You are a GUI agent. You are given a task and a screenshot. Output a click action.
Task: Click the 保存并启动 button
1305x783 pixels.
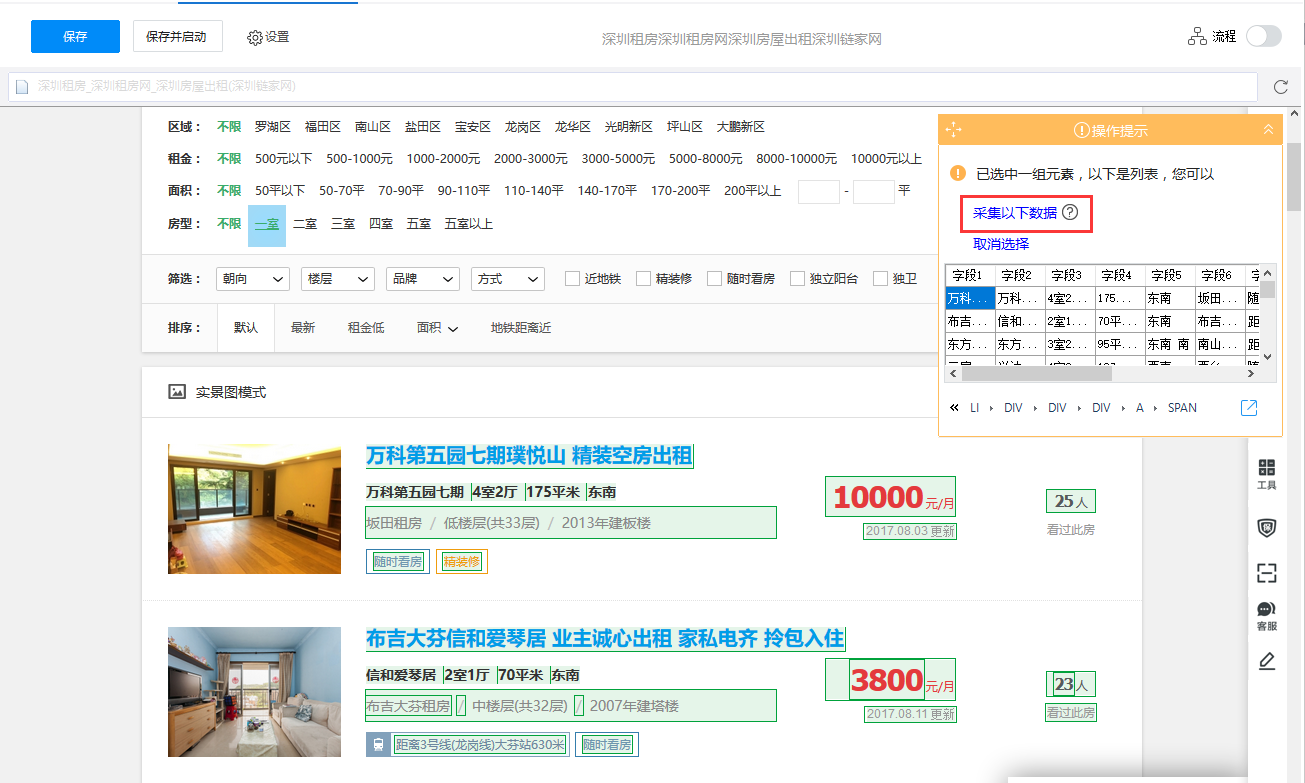click(177, 36)
